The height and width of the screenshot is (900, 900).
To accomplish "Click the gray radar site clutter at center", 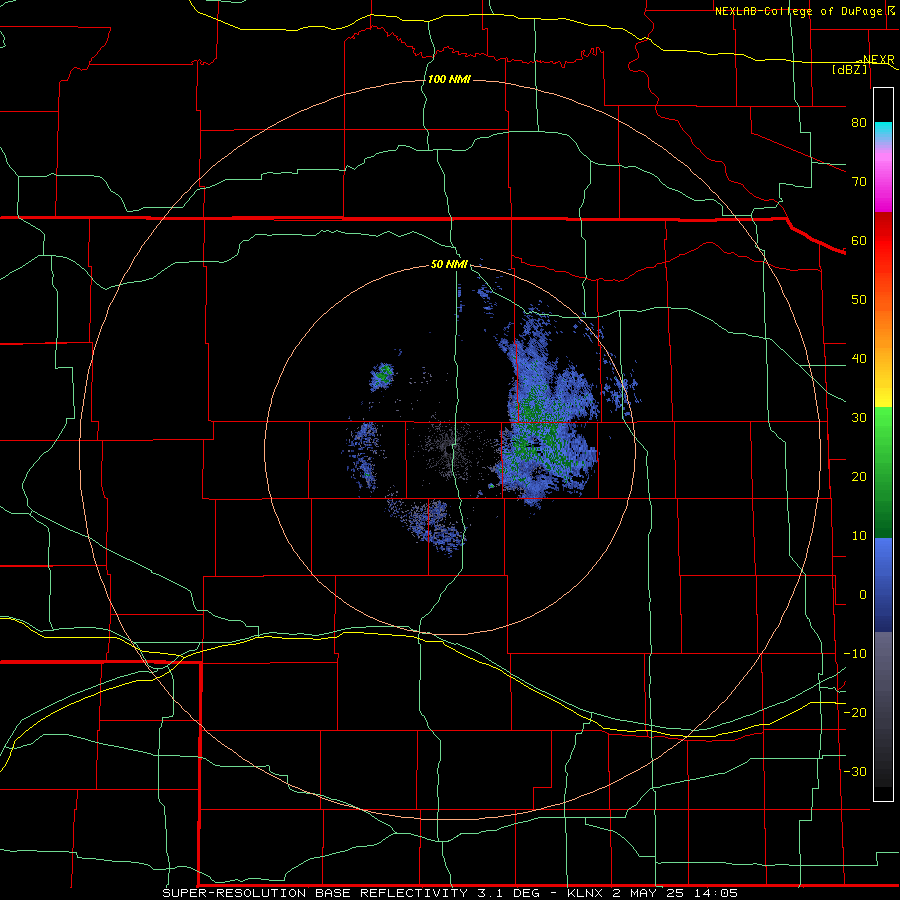I will point(449,451).
